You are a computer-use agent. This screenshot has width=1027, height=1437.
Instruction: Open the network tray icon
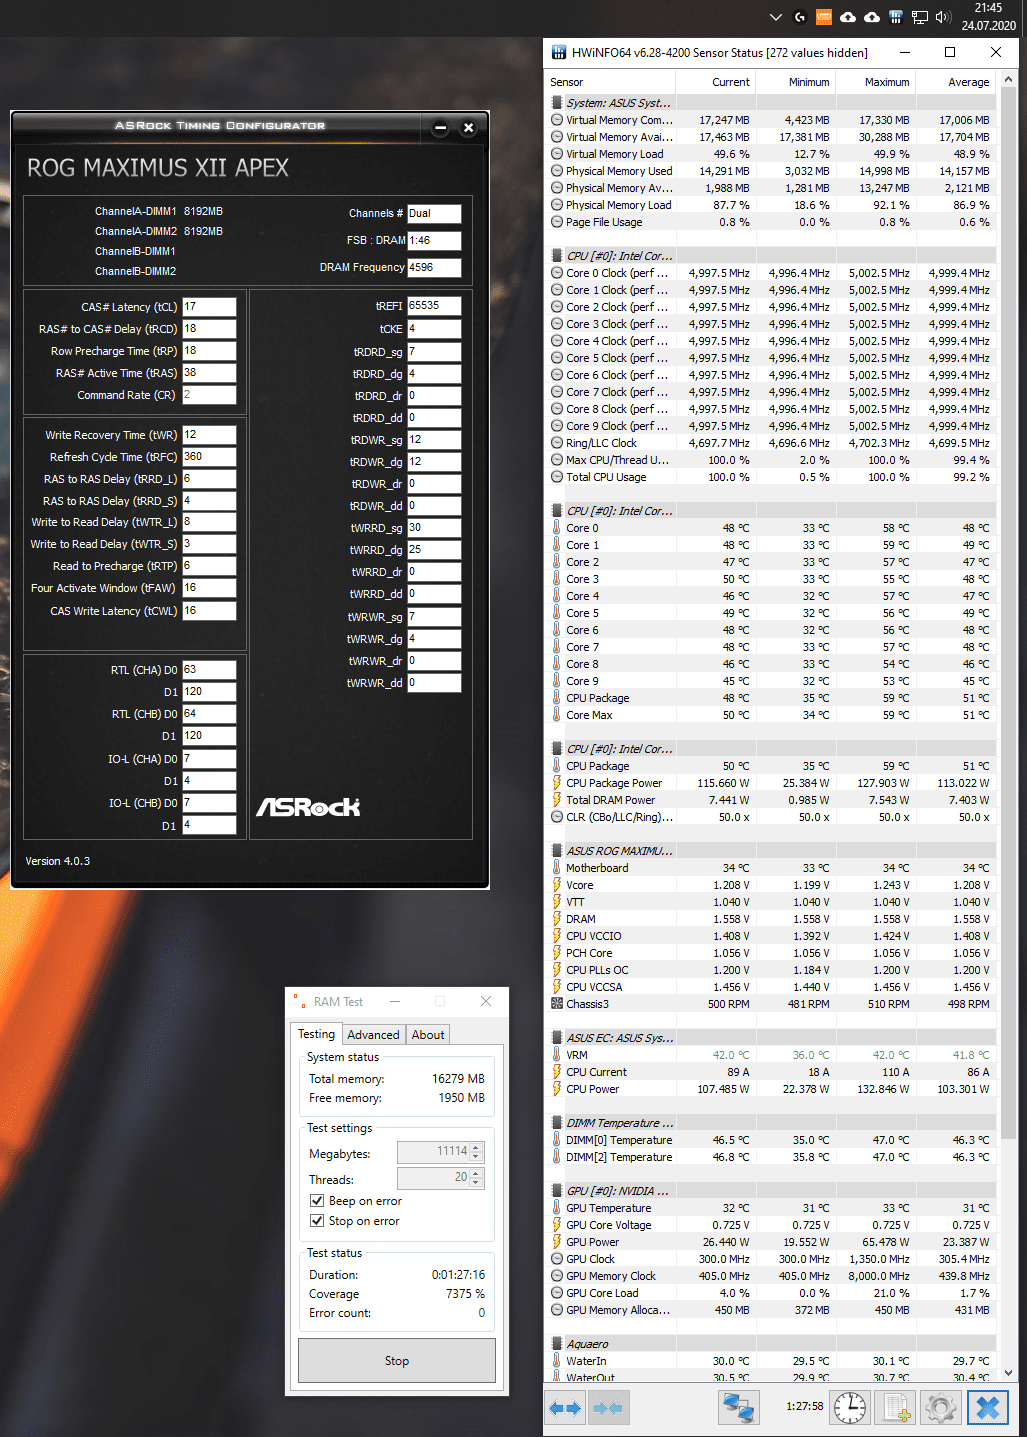(x=920, y=17)
